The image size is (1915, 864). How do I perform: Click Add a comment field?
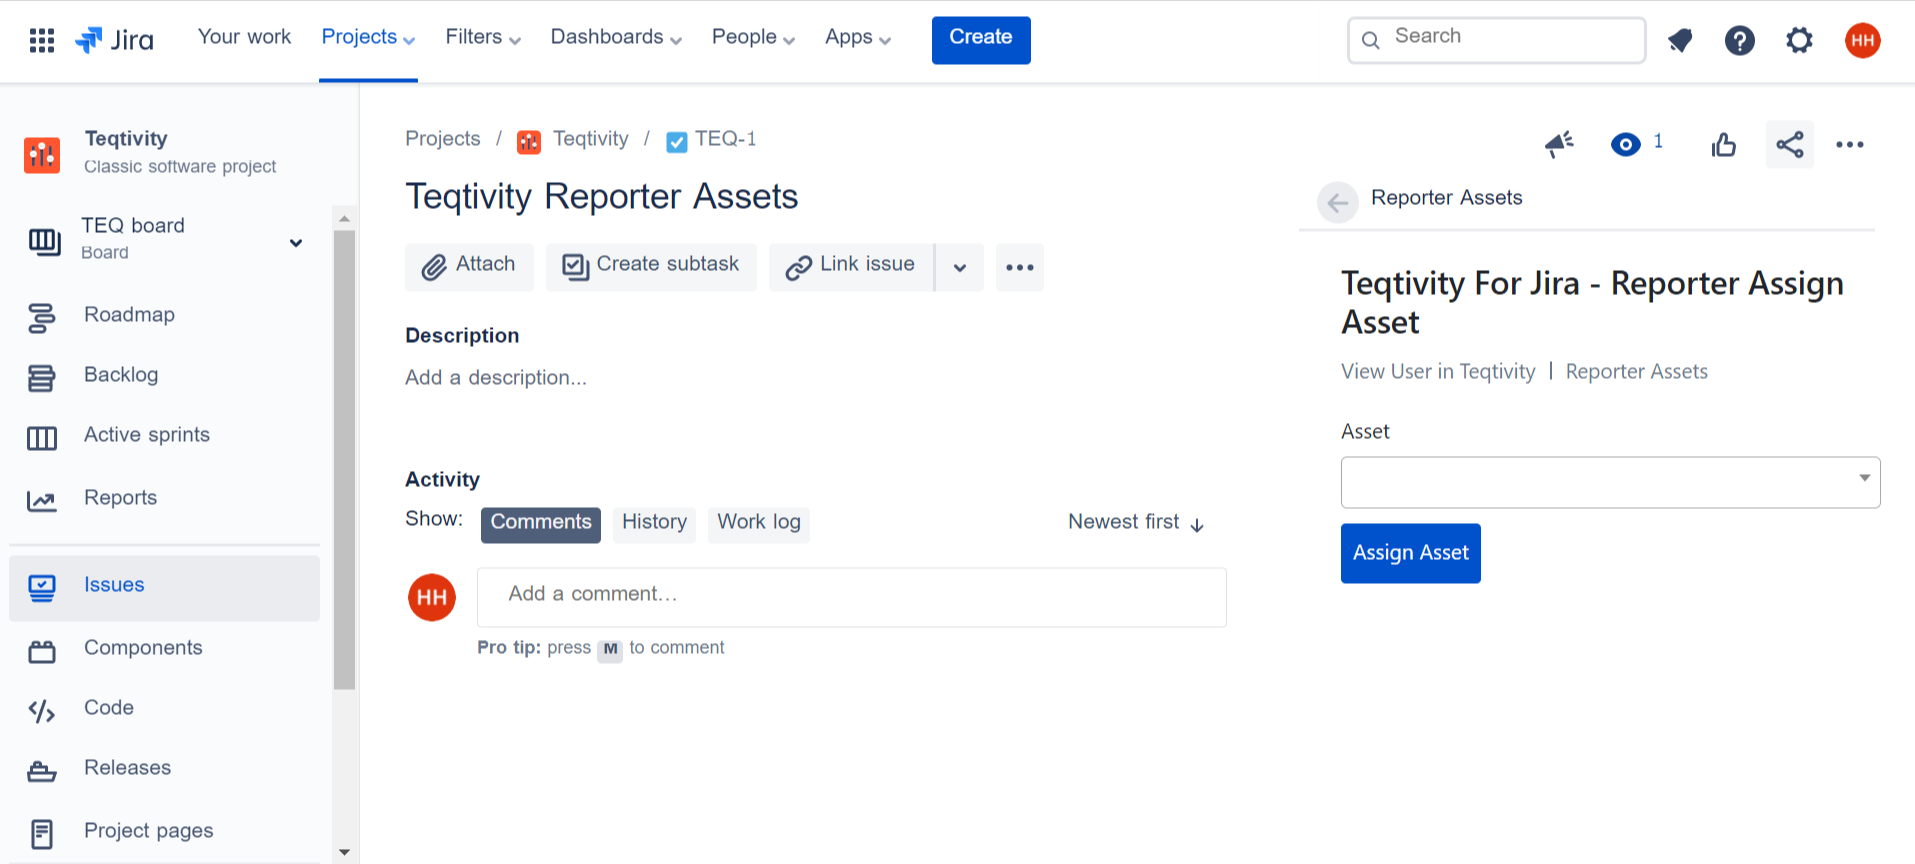click(852, 597)
